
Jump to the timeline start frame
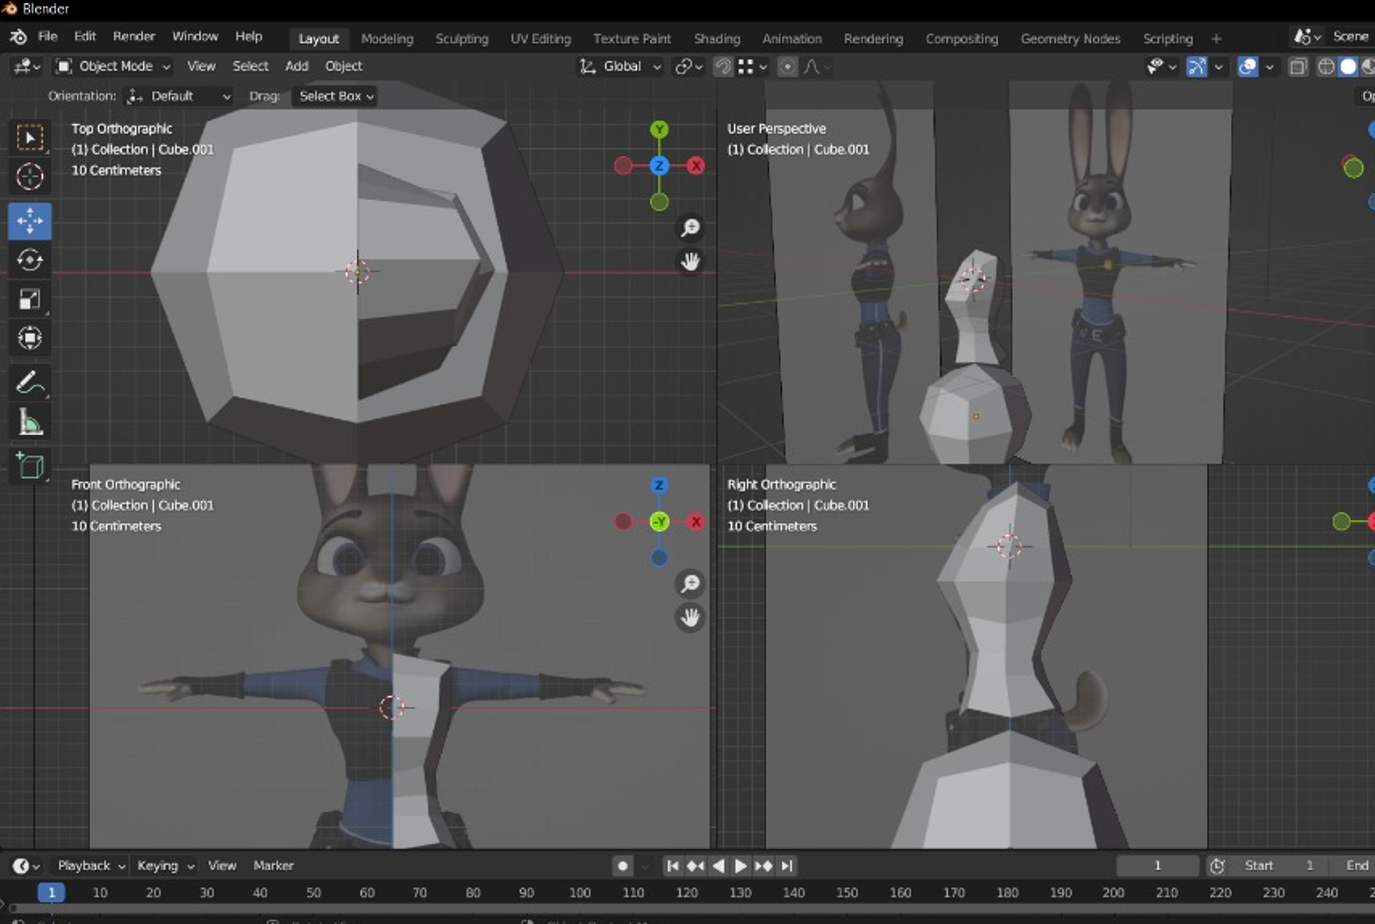673,866
